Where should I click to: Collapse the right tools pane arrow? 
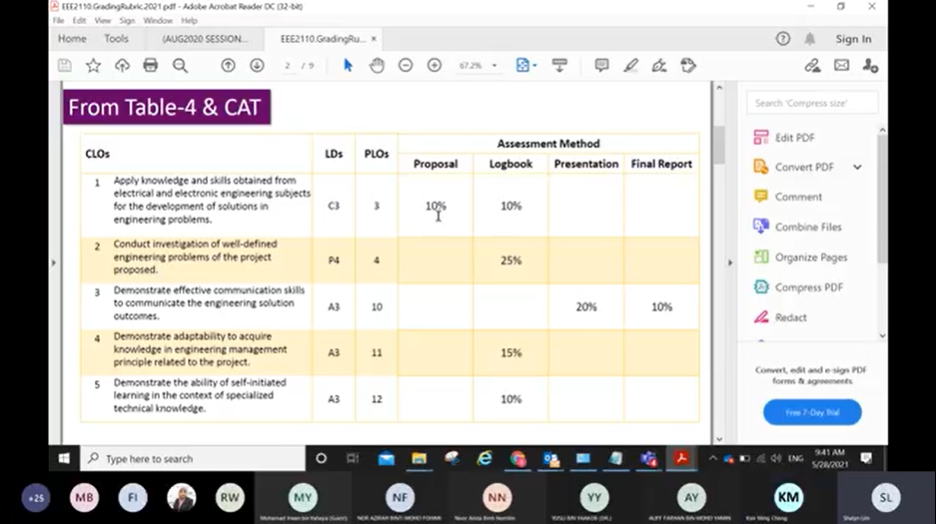tap(729, 263)
